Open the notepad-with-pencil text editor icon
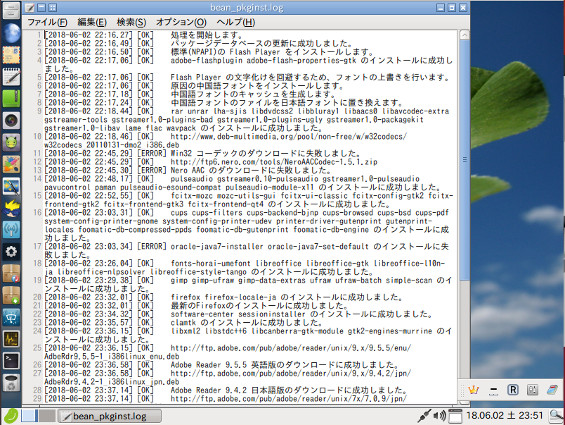This screenshot has height=425, width=565. coord(12,77)
